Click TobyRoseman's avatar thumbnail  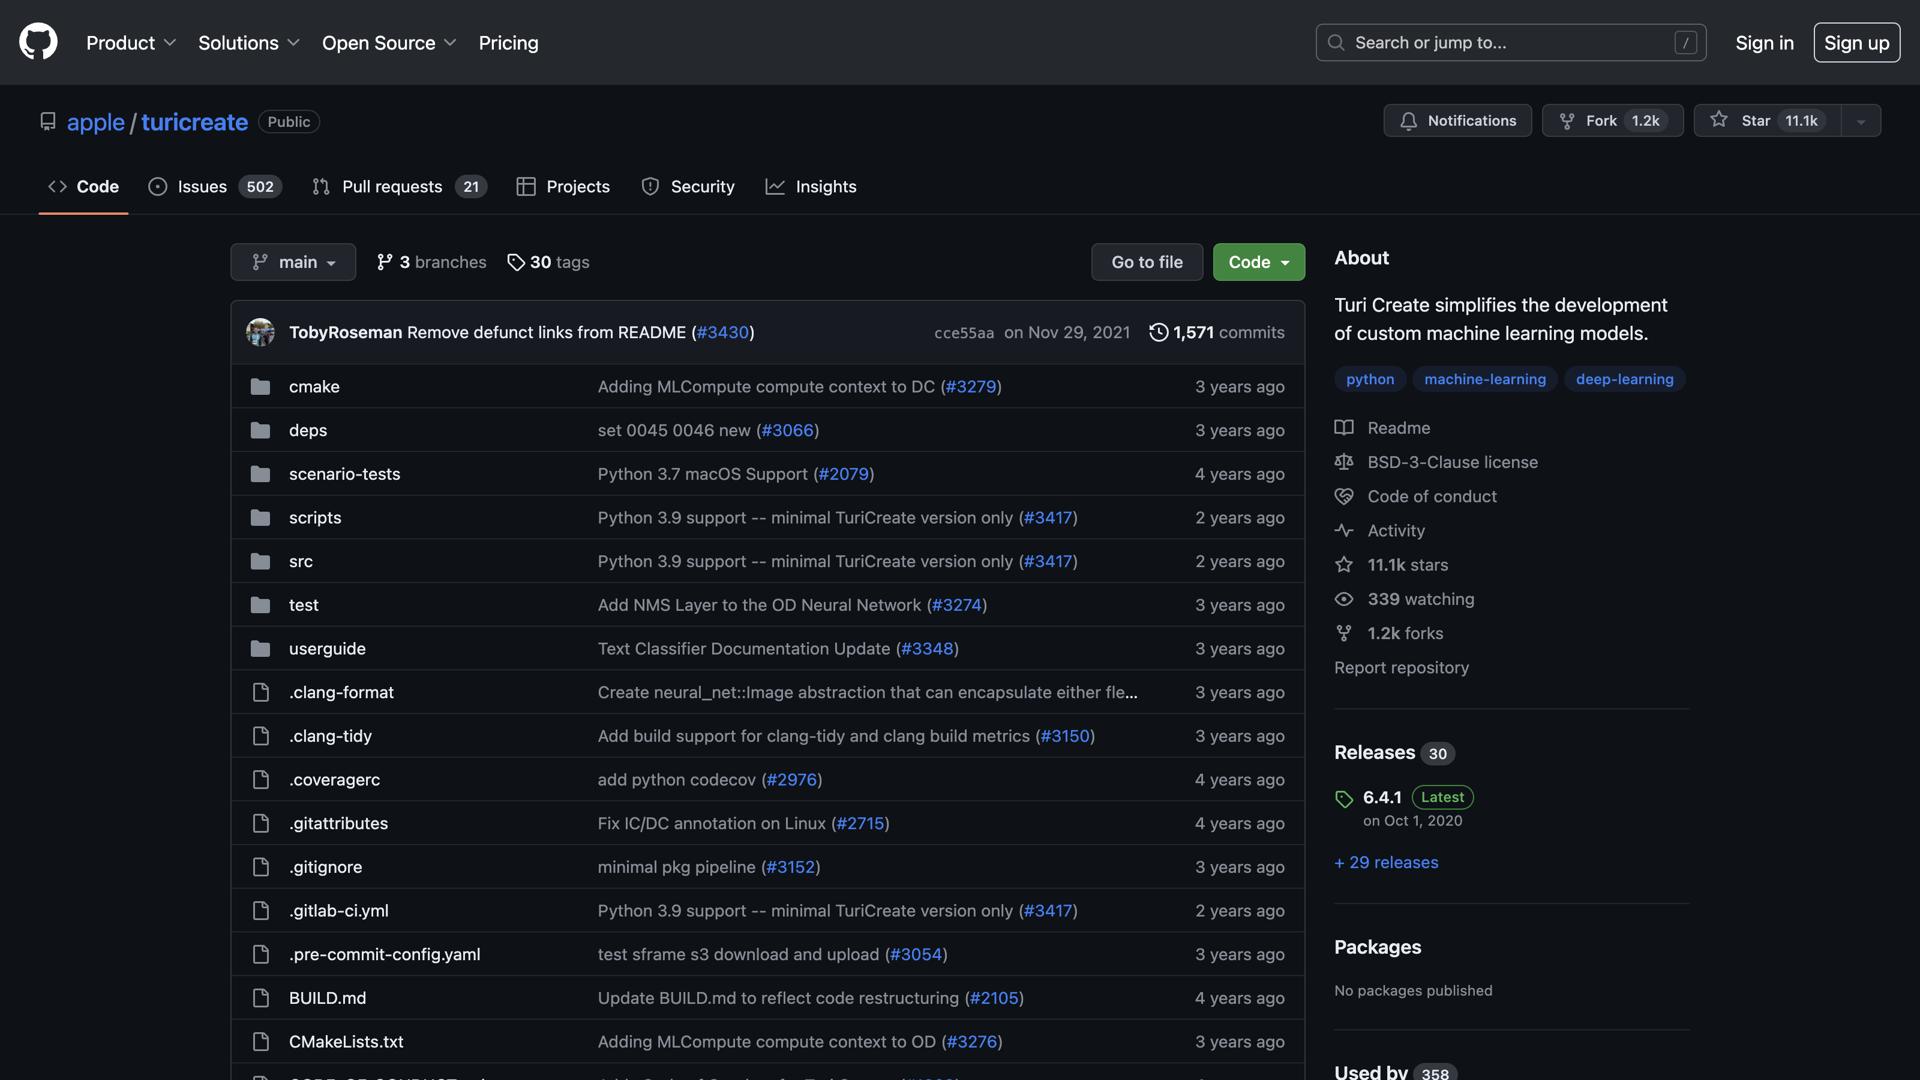click(x=260, y=332)
